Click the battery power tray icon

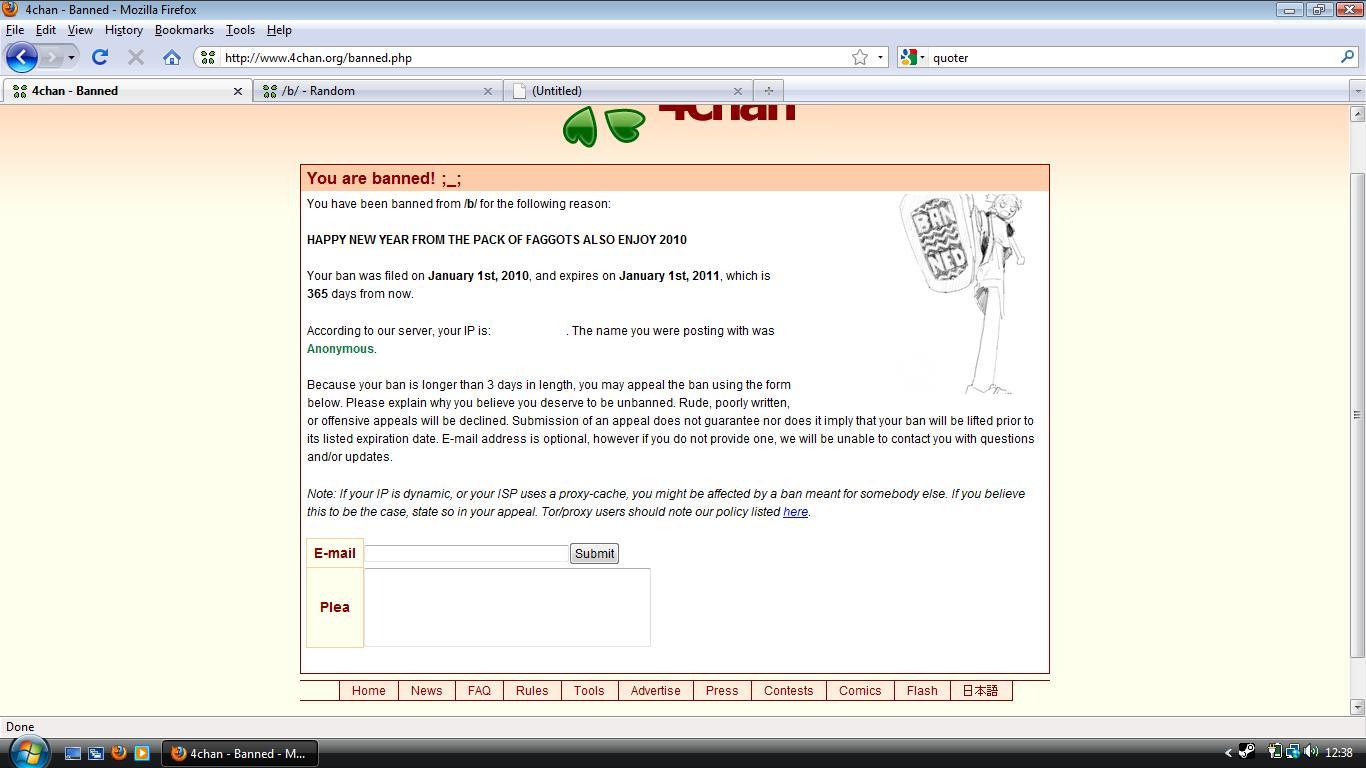[1275, 752]
